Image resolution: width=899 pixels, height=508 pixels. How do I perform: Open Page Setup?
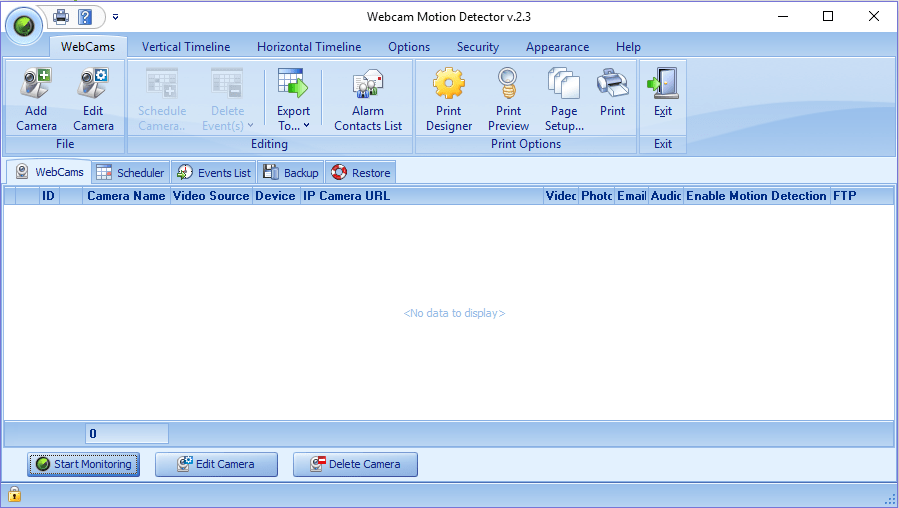tap(564, 100)
